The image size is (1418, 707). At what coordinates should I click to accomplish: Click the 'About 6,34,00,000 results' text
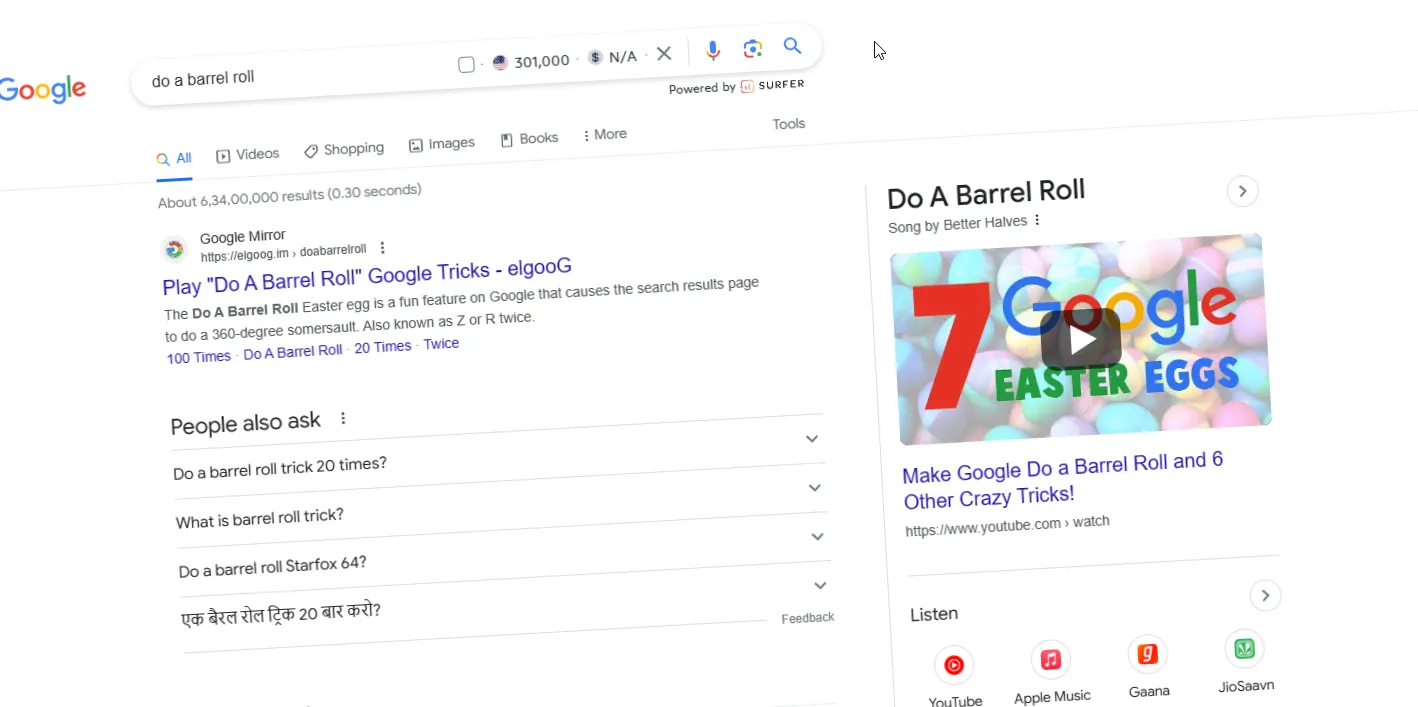pos(290,196)
